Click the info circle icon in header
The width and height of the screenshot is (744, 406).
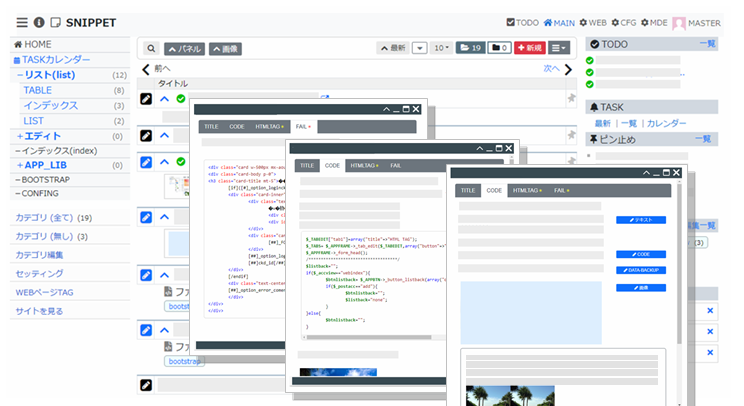click(x=39, y=22)
